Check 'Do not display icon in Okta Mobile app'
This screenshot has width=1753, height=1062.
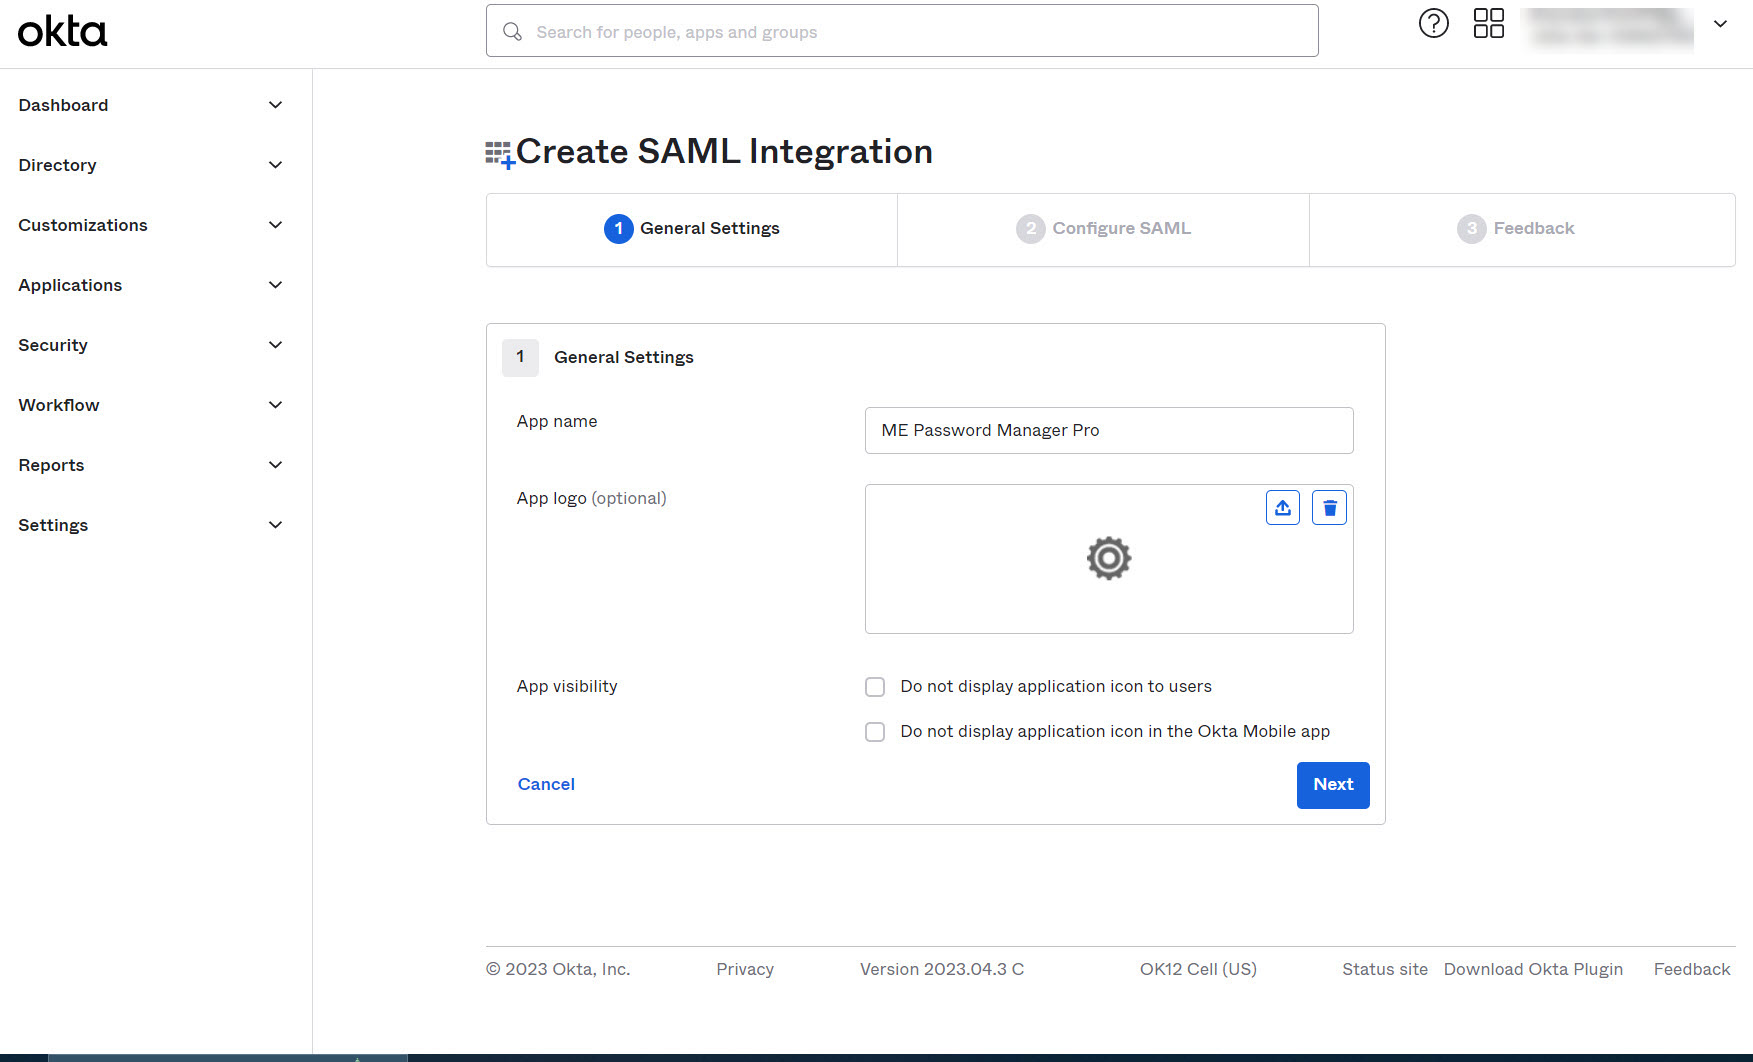(875, 732)
